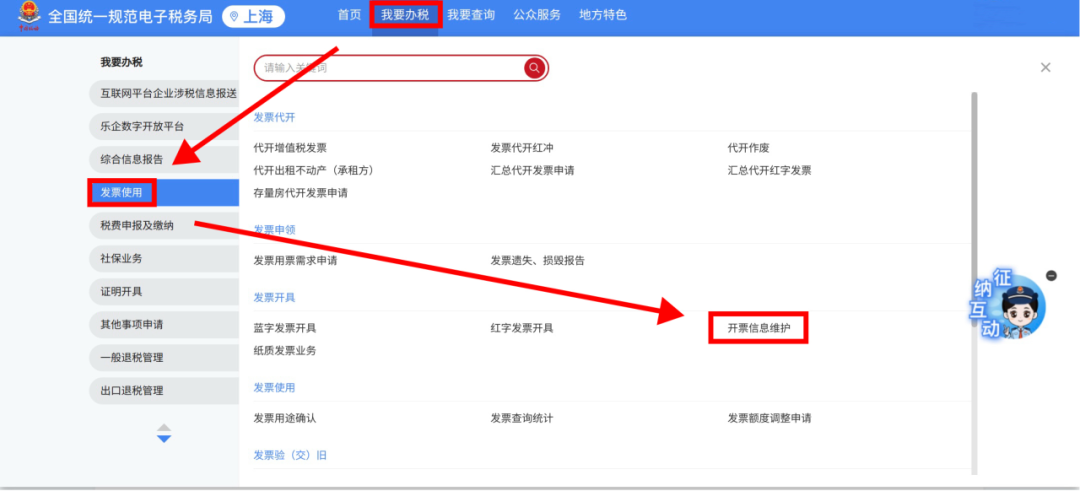The height and width of the screenshot is (491, 1080).
Task: Click the 发票代开 section heading
Action: [x=274, y=117]
